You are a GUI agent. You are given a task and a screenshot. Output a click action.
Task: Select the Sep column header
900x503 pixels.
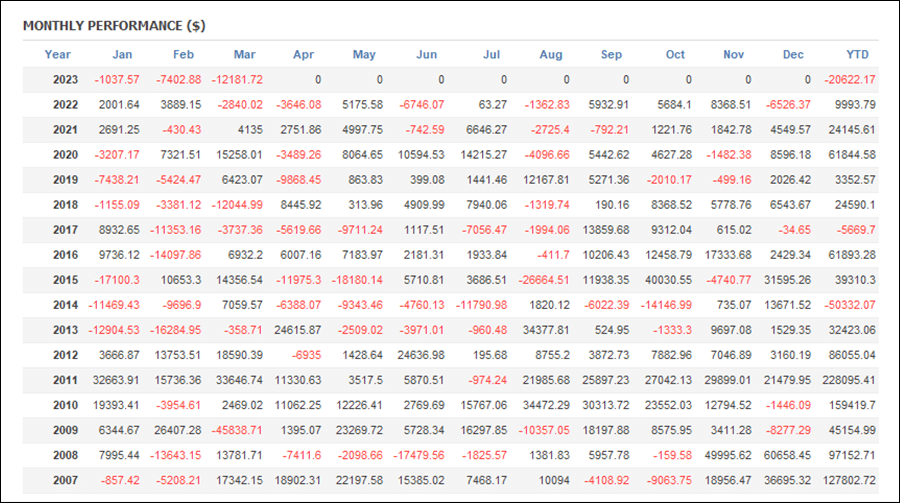[611, 55]
